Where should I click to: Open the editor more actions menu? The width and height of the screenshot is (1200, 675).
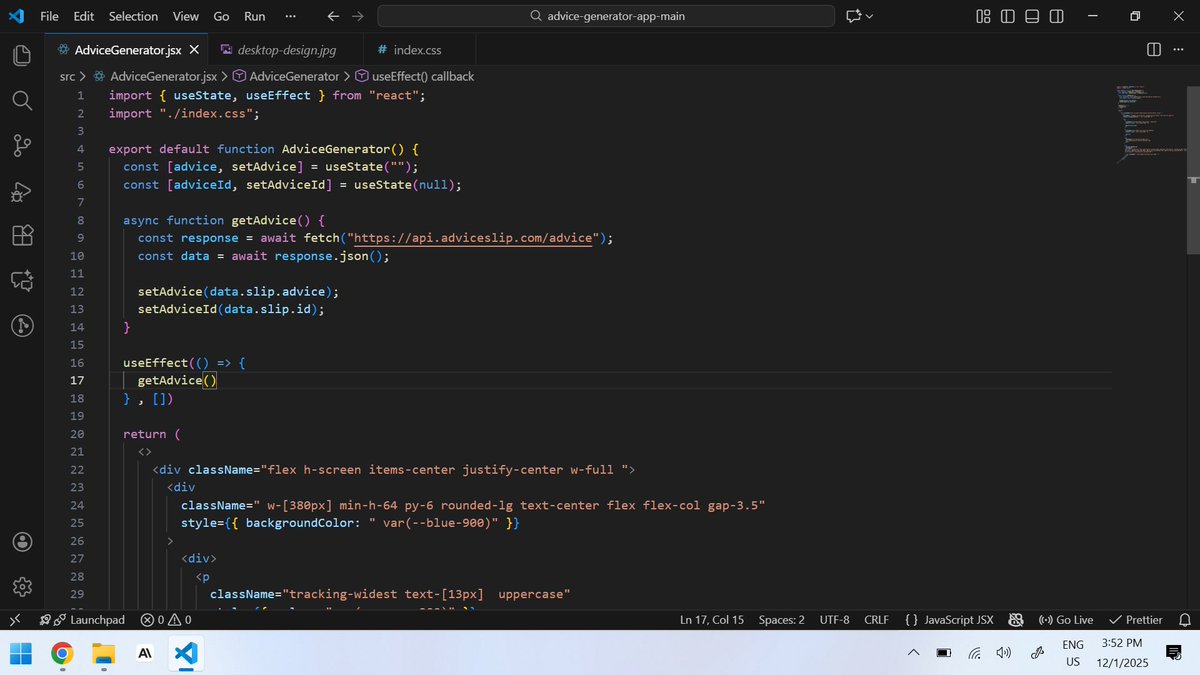pos(1178,49)
